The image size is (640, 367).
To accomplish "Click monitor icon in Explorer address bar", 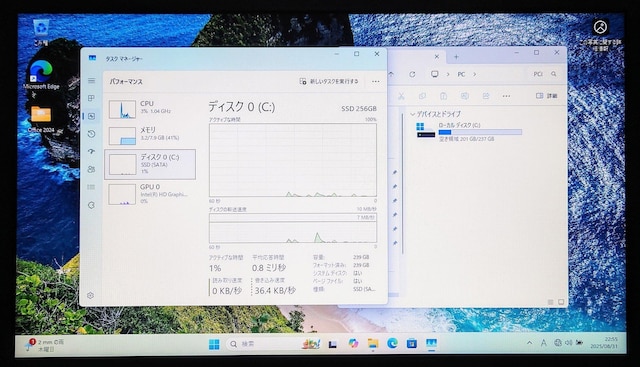I will coord(435,74).
